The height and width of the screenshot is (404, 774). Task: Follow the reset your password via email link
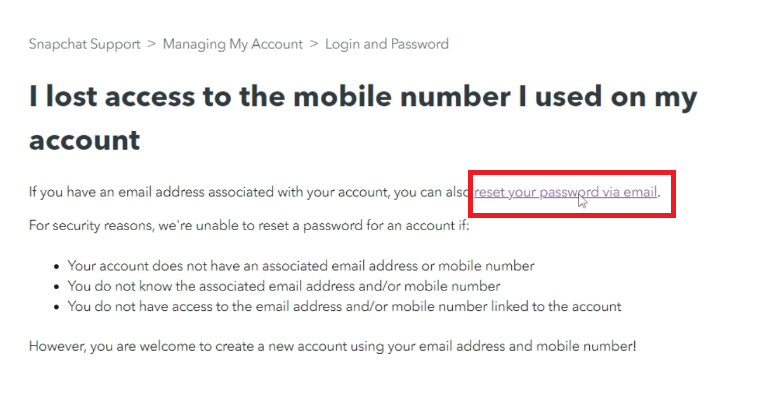(x=566, y=192)
